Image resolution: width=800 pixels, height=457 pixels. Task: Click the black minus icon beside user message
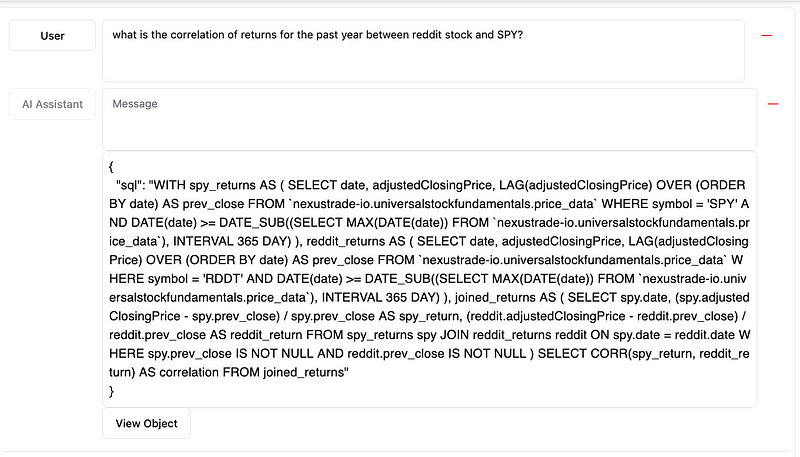pyautogui.click(x=767, y=35)
